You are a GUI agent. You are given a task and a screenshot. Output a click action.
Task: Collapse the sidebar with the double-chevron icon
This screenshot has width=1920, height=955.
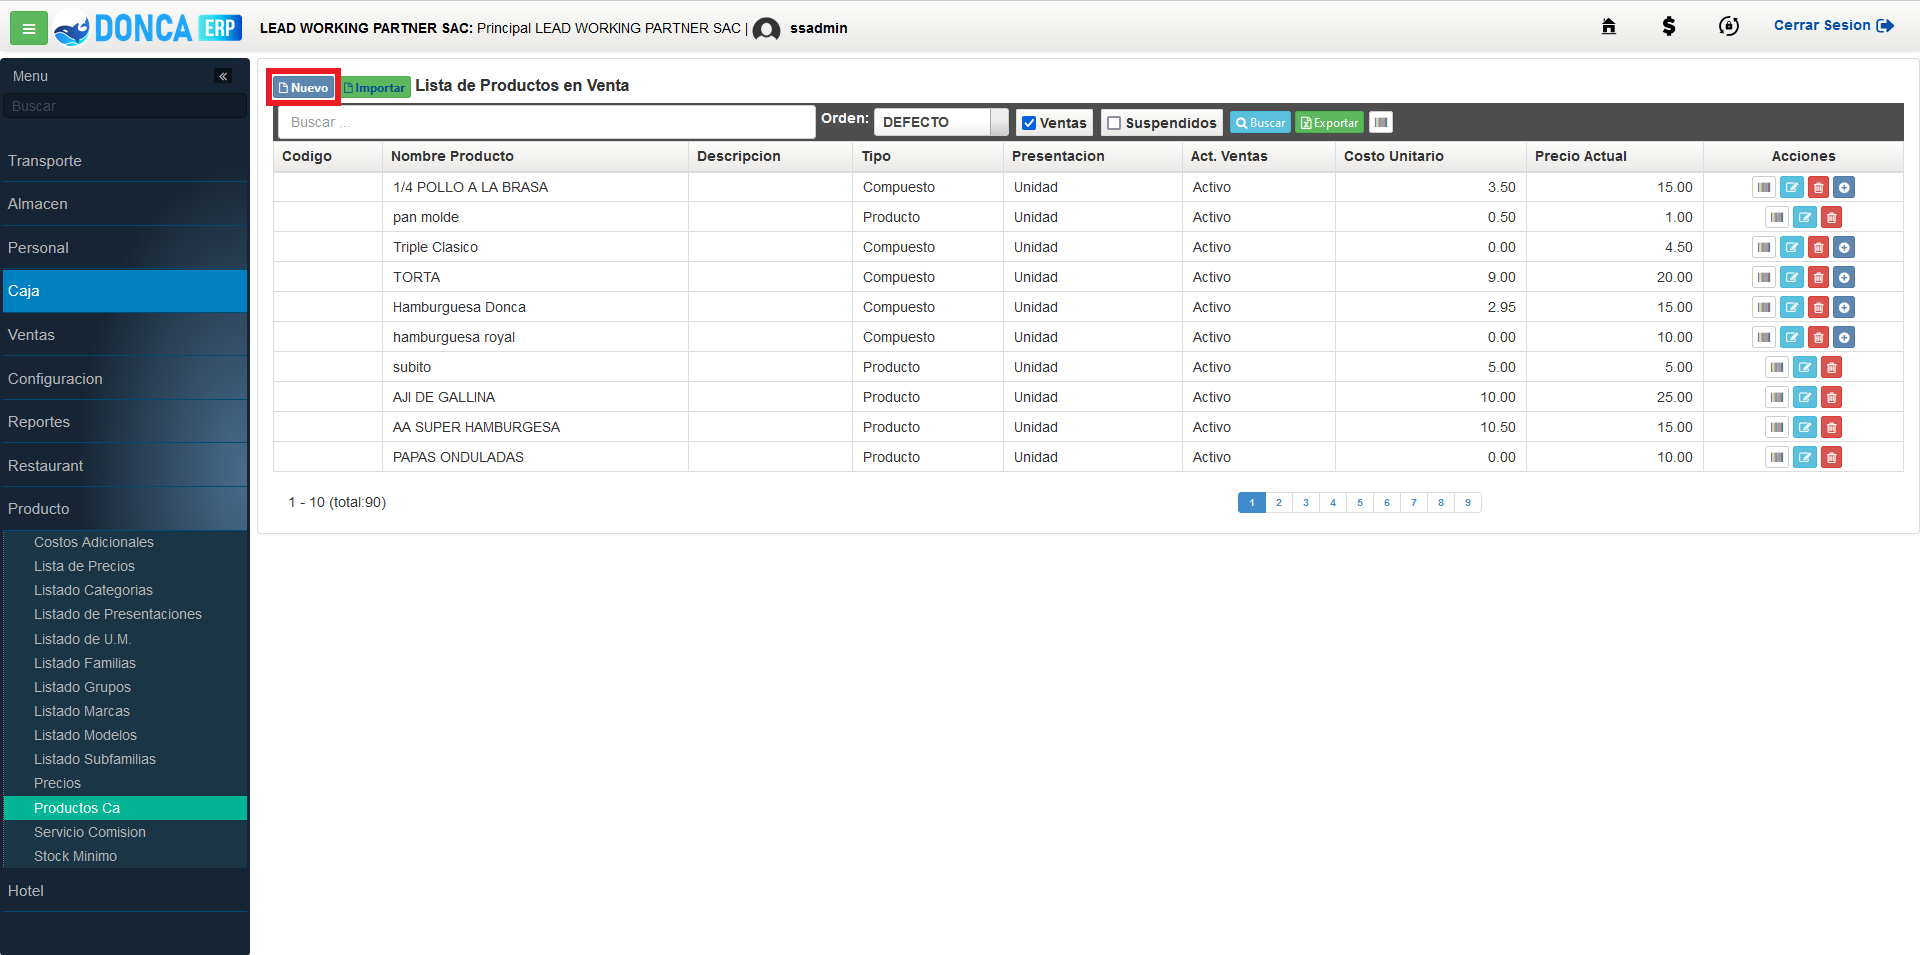223,76
